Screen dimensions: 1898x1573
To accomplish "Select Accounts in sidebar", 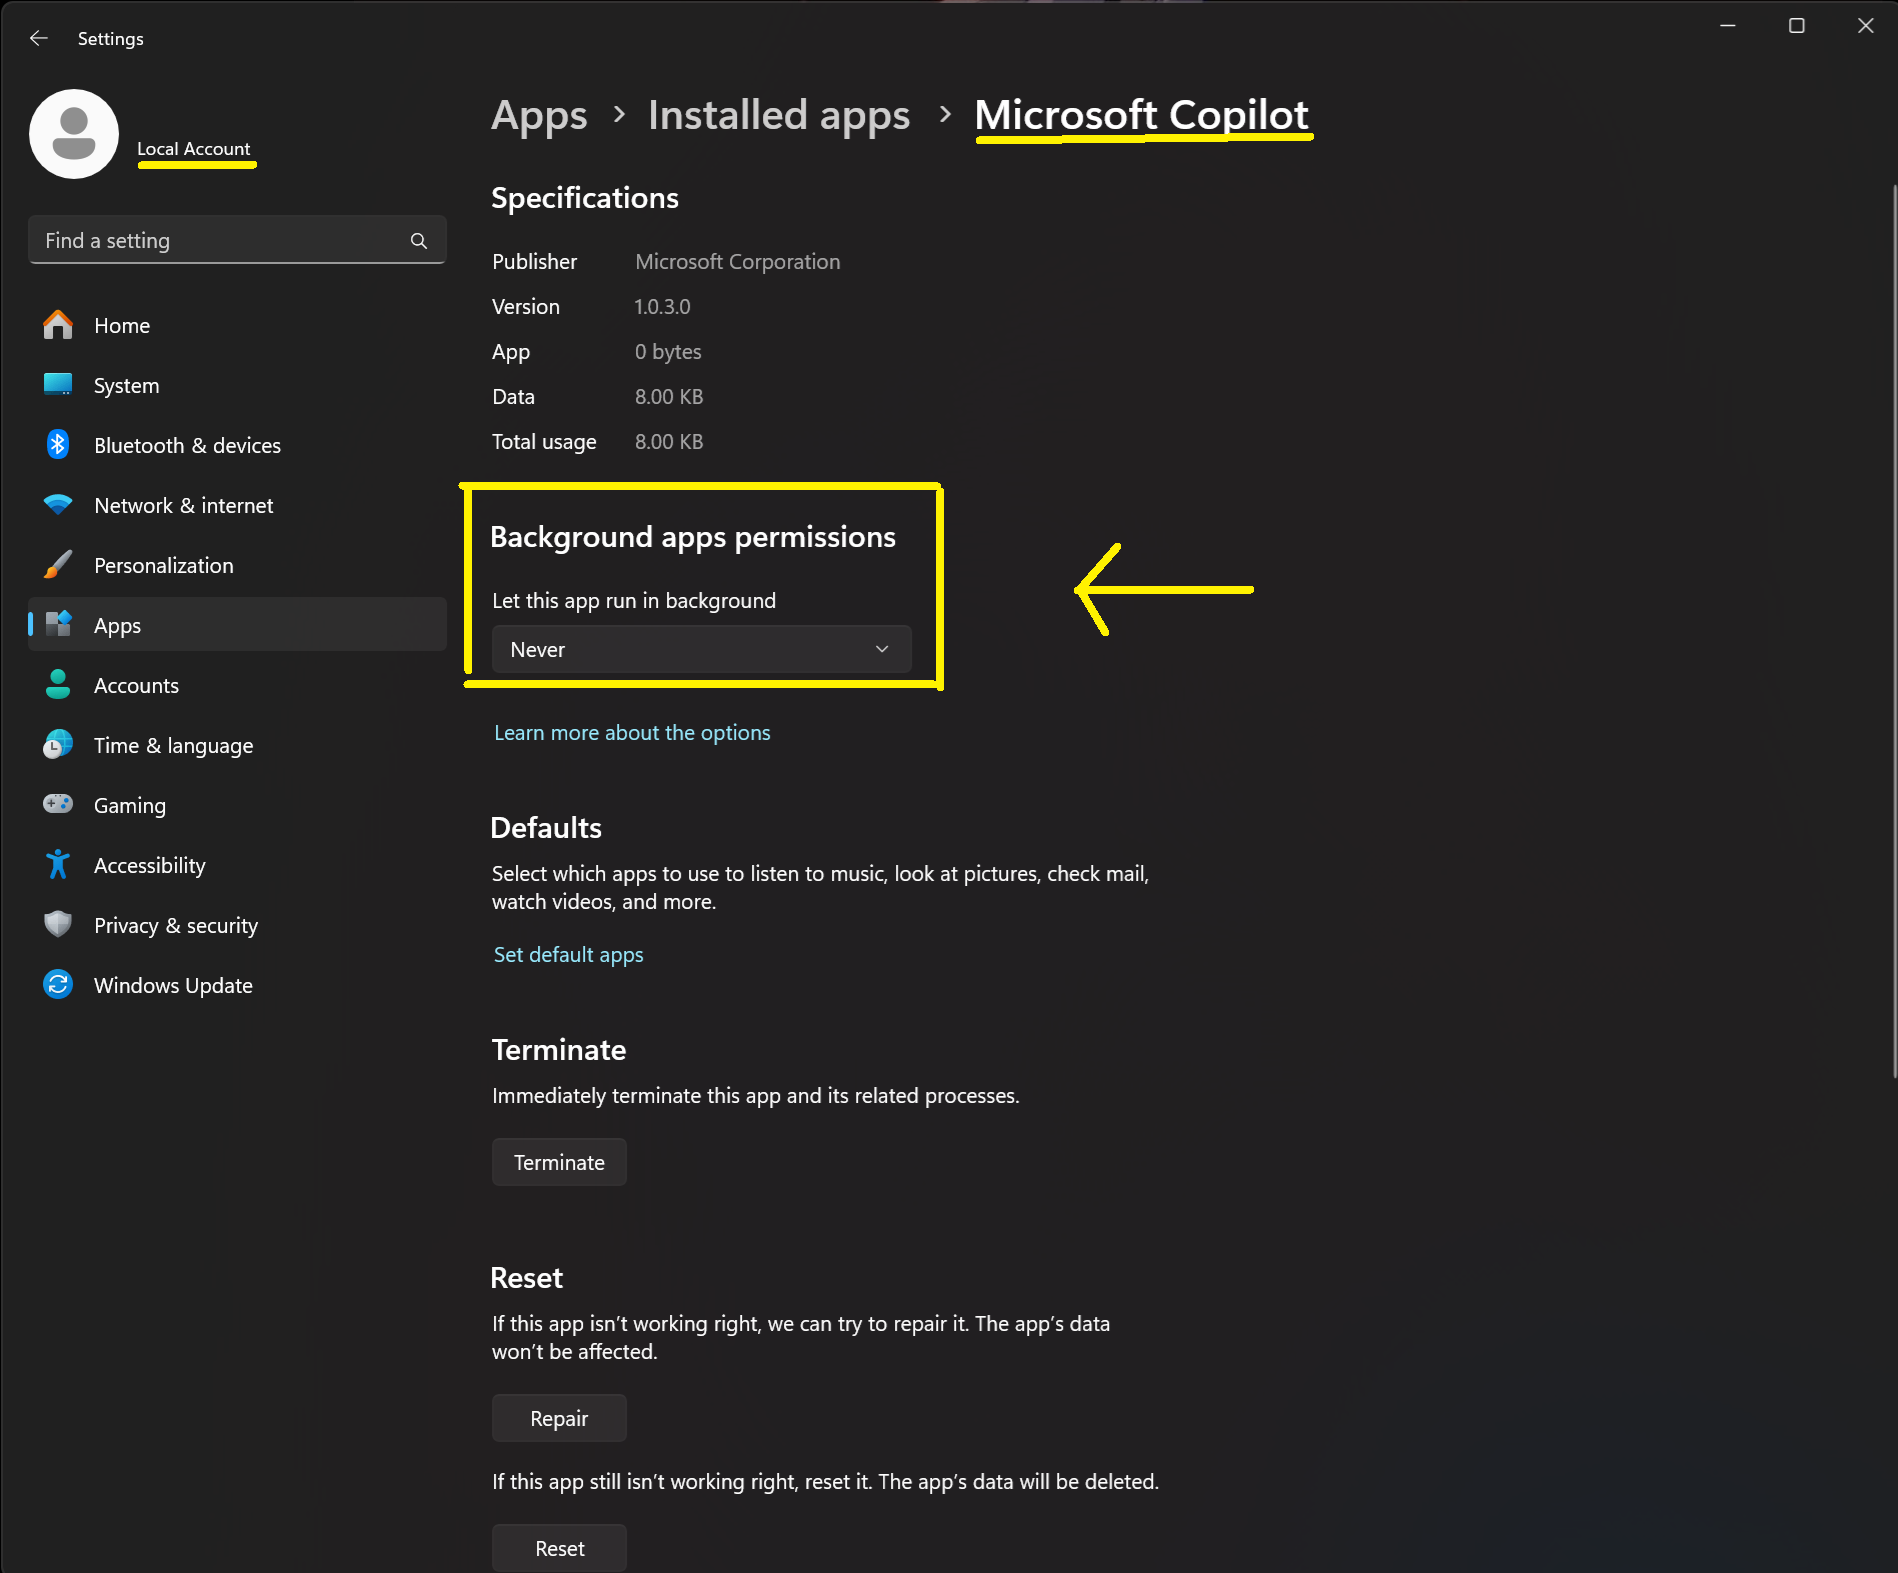I will click(237, 685).
